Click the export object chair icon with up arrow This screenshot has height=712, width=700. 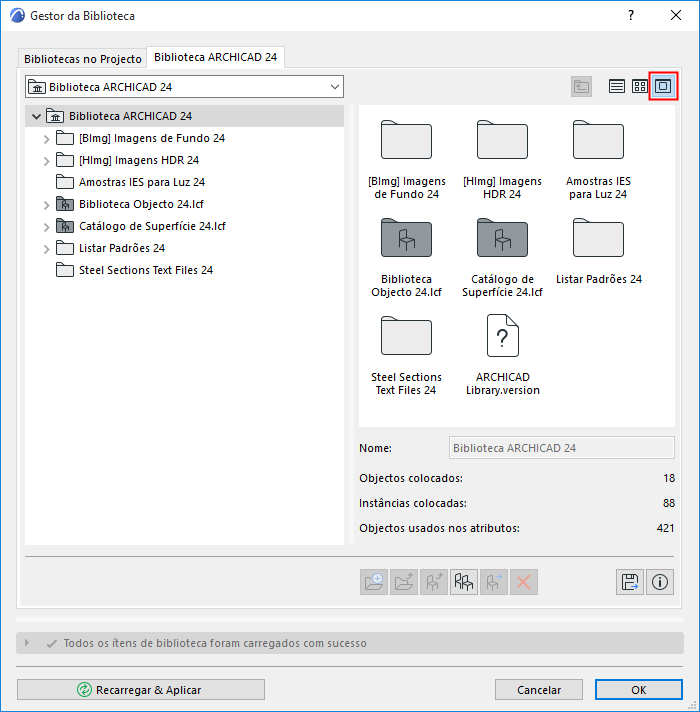pyautogui.click(x=434, y=582)
